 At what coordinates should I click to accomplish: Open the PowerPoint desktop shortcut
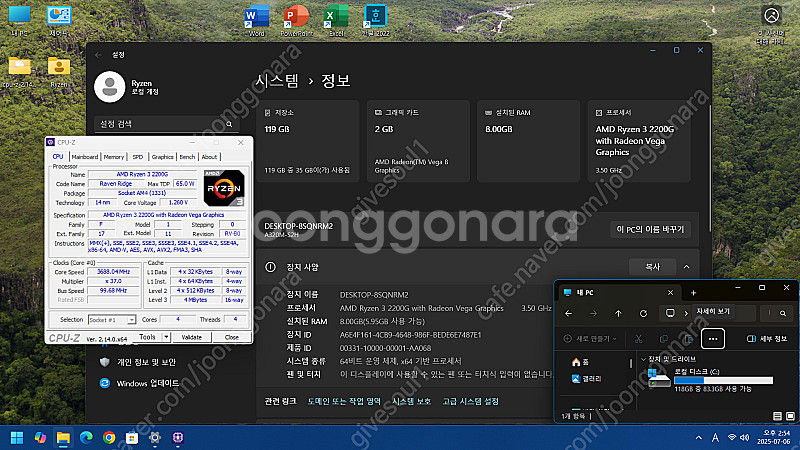(296, 20)
